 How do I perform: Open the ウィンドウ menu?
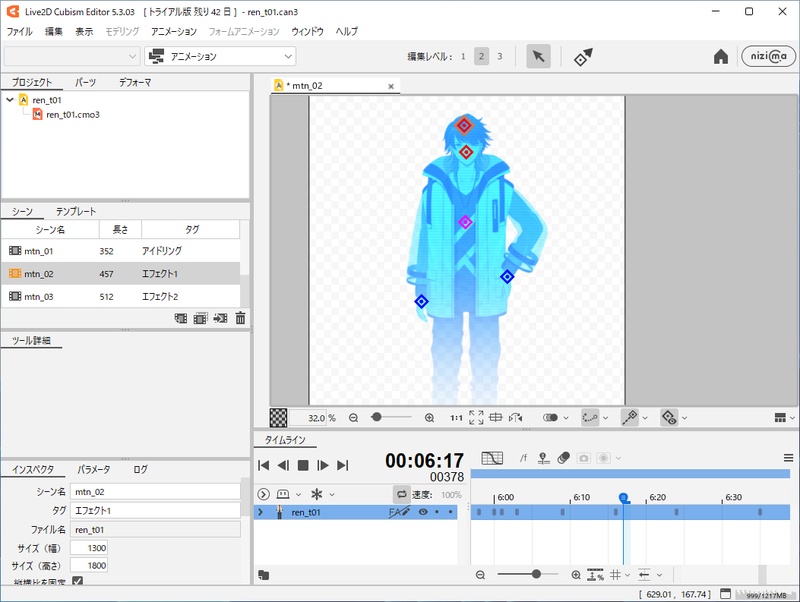(x=307, y=31)
